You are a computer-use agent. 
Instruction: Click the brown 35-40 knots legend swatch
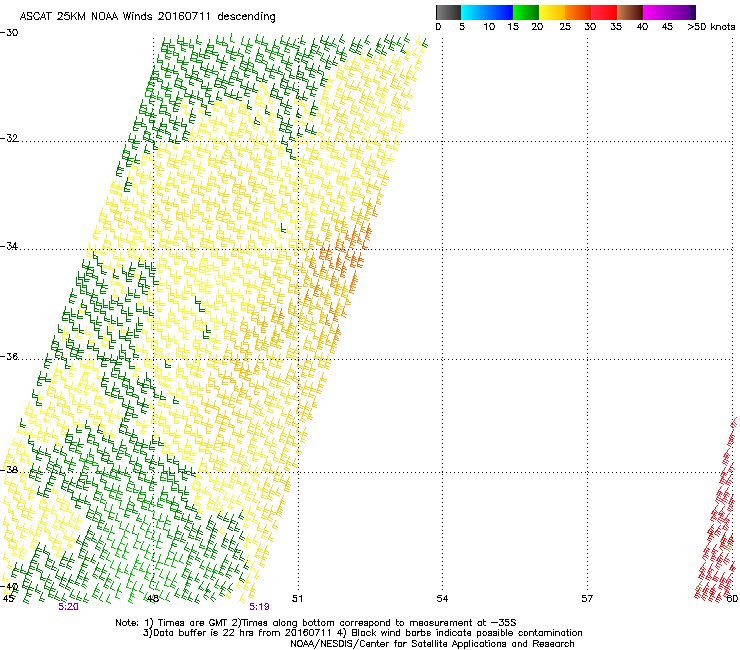(x=630, y=12)
